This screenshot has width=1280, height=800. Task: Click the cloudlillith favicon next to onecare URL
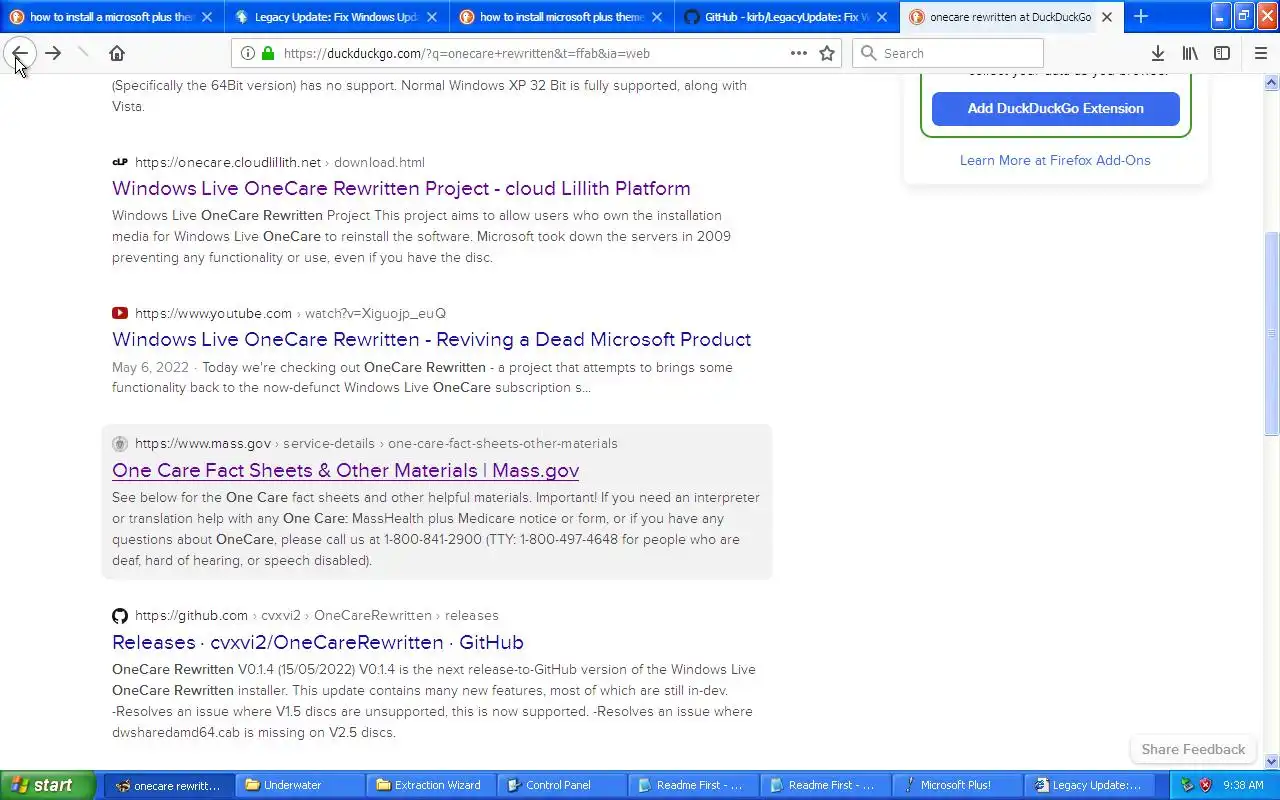tap(120, 162)
